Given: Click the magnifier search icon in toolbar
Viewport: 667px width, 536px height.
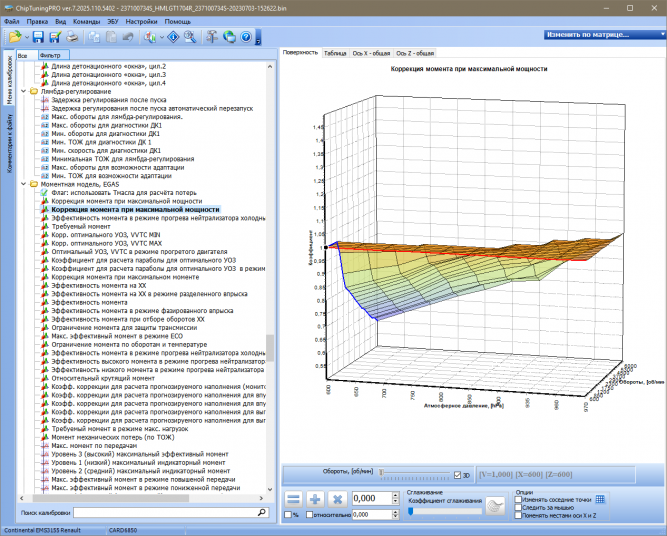Looking at the screenshot, I should [x=190, y=37].
